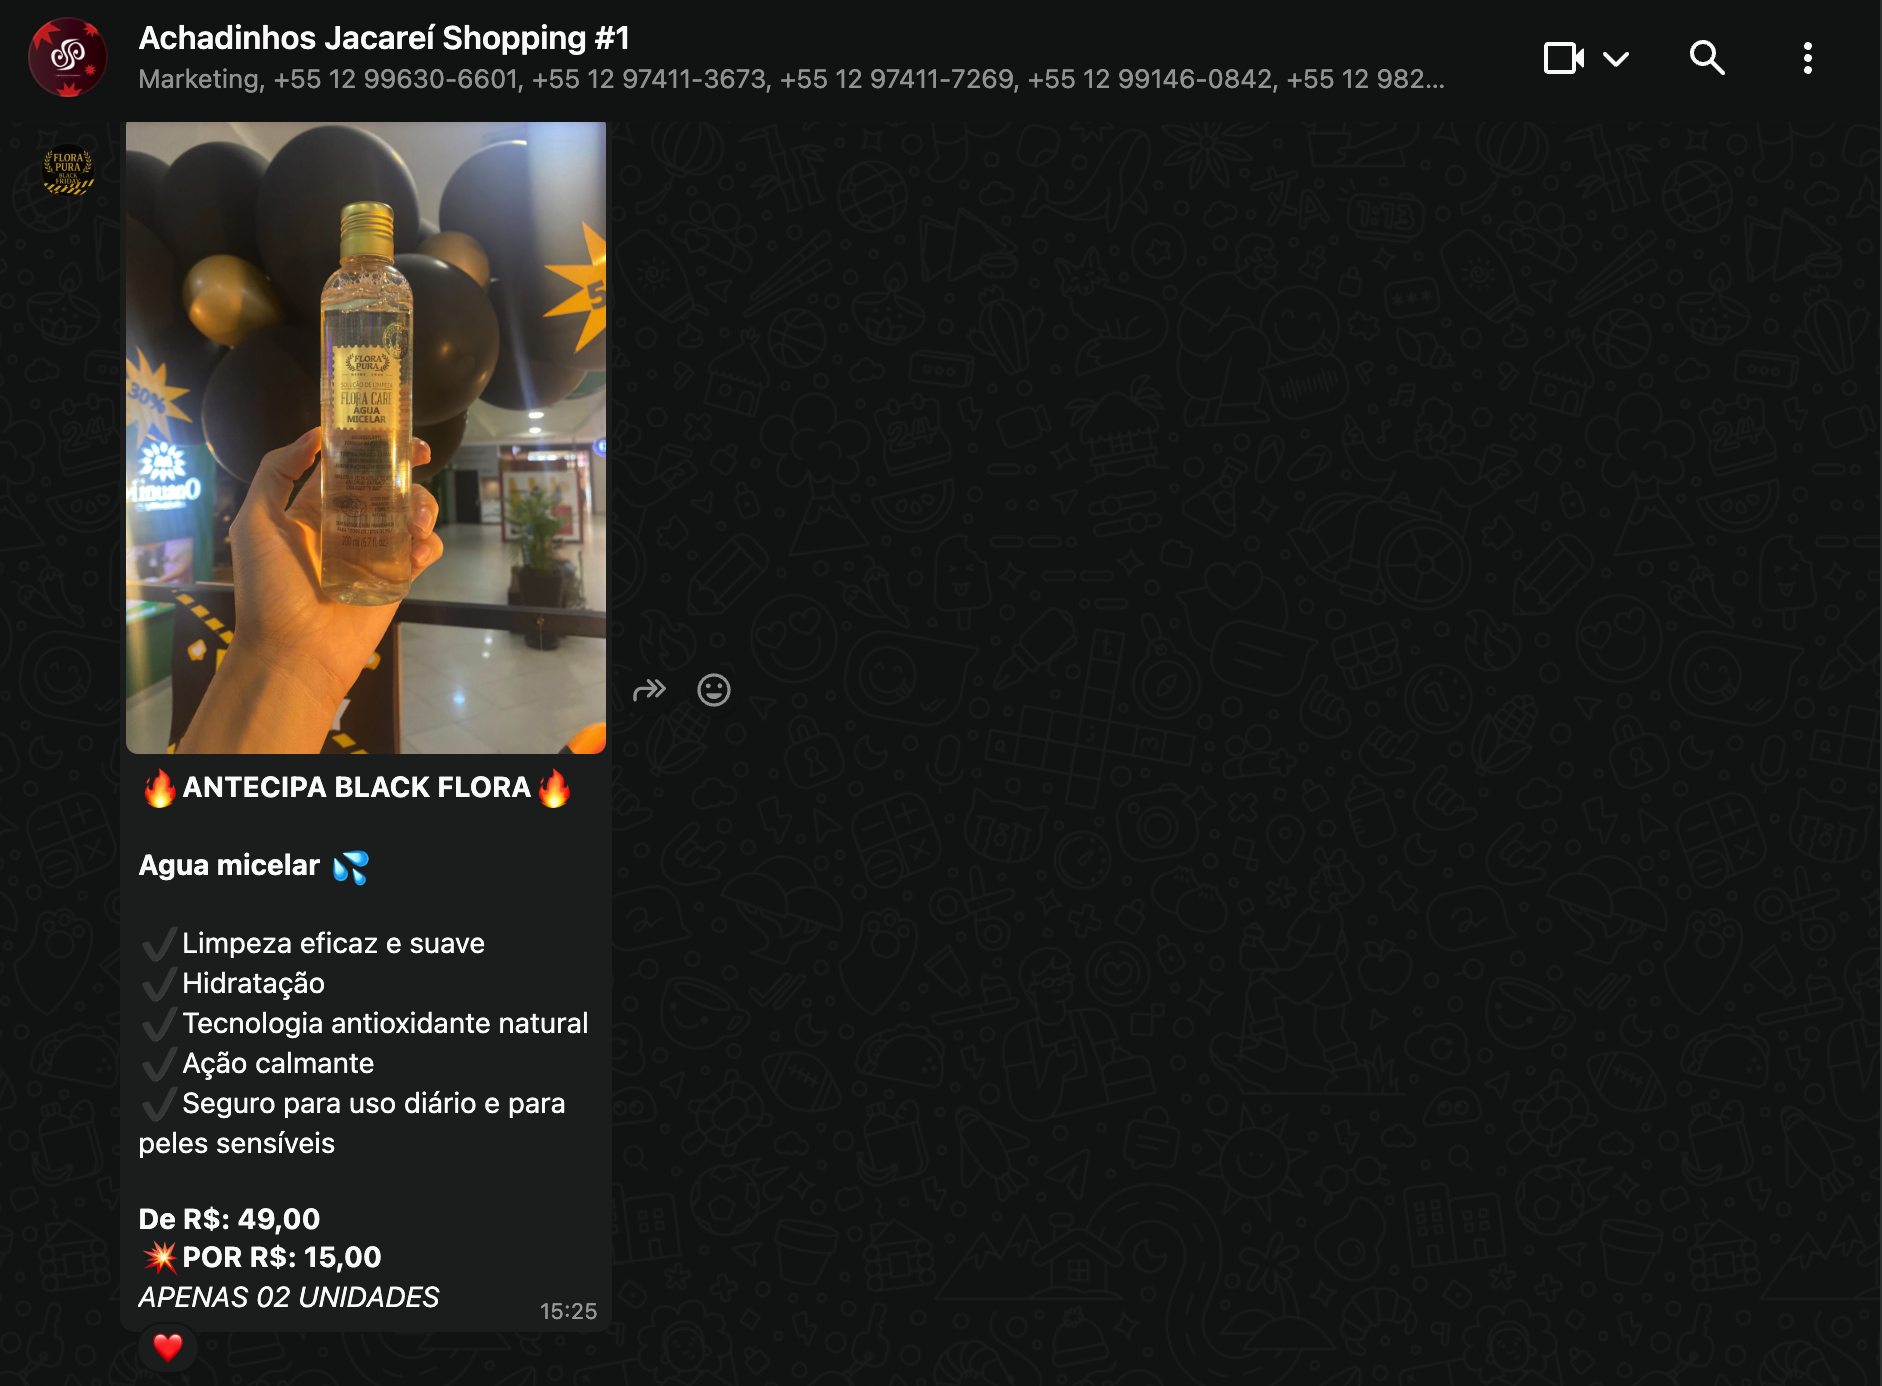React to message with smiley icon
The image size is (1882, 1386).
tap(713, 690)
